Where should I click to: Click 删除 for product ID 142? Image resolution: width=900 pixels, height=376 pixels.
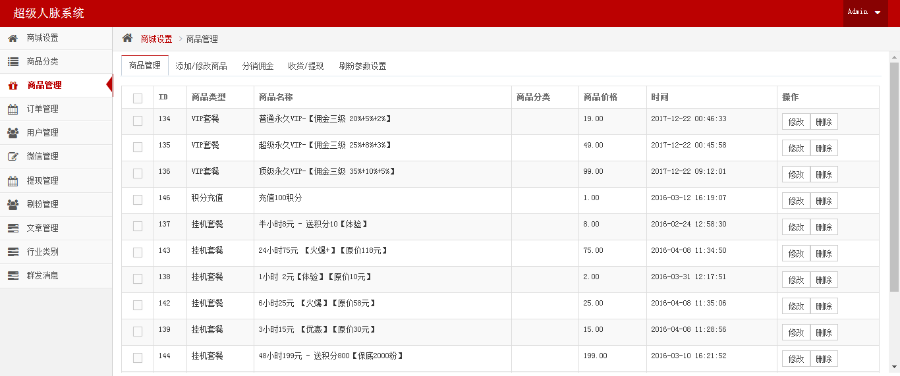click(x=824, y=307)
